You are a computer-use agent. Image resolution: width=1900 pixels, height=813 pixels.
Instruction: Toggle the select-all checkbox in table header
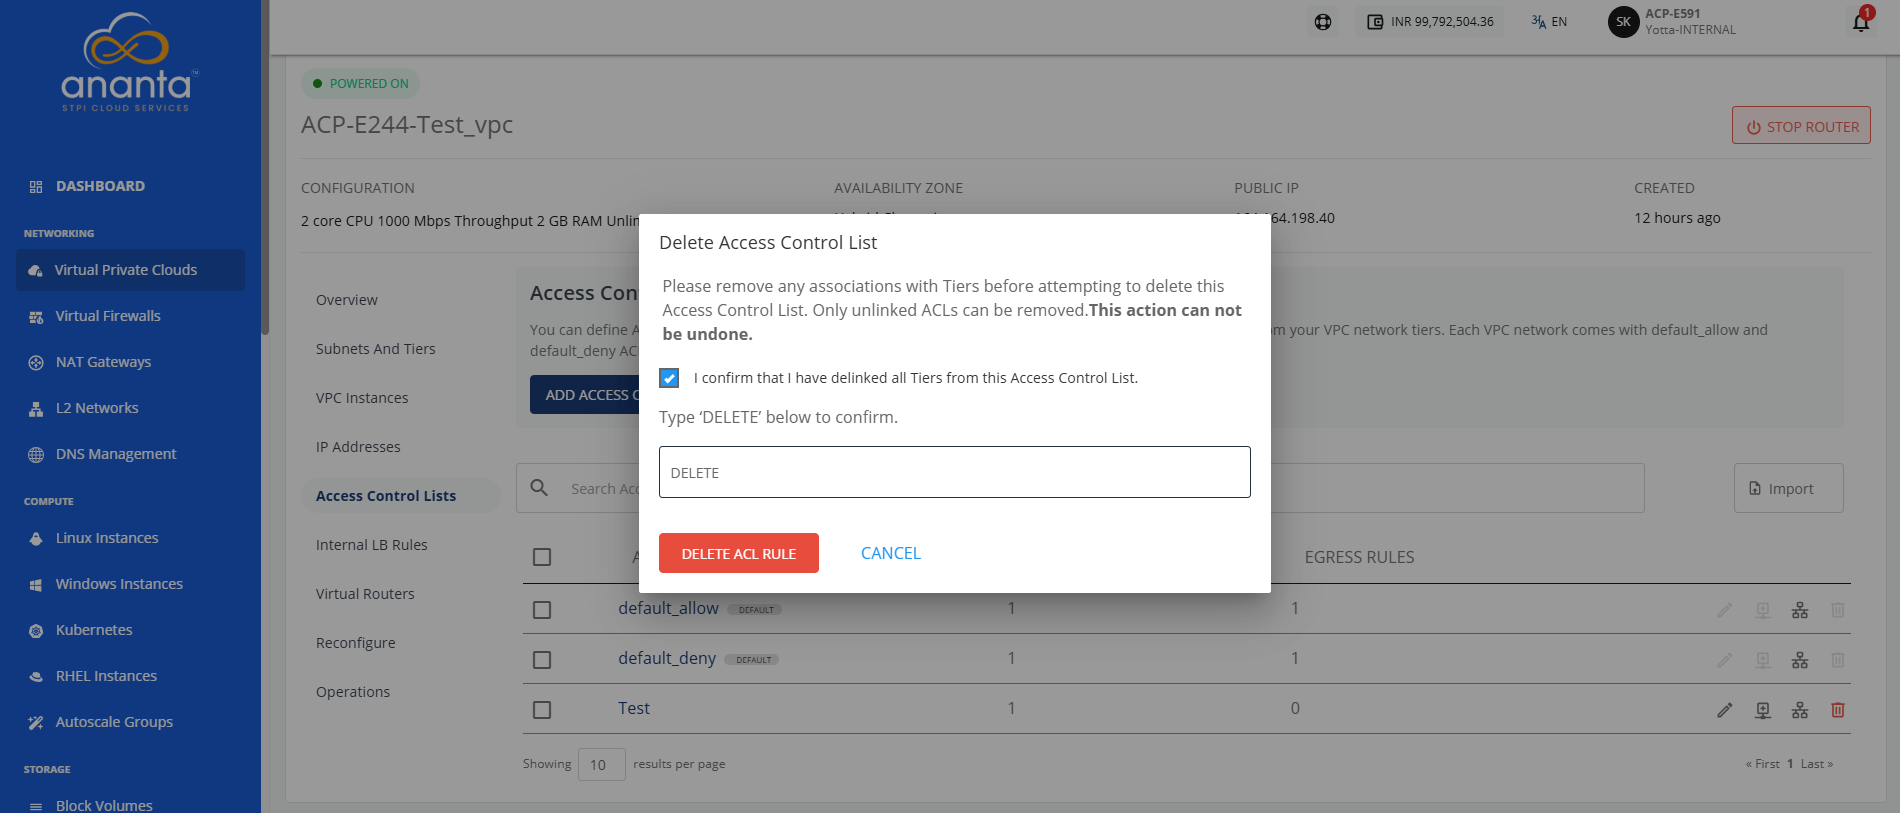(542, 557)
